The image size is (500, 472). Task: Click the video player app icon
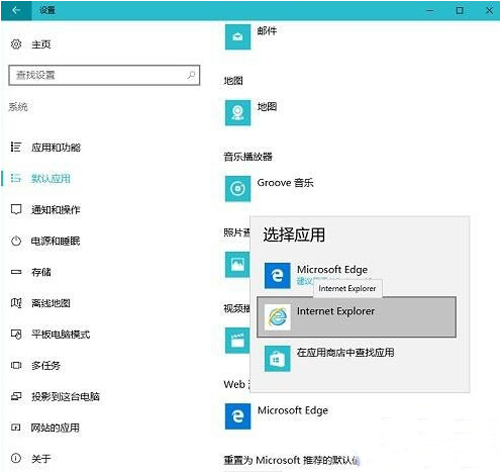click(237, 340)
